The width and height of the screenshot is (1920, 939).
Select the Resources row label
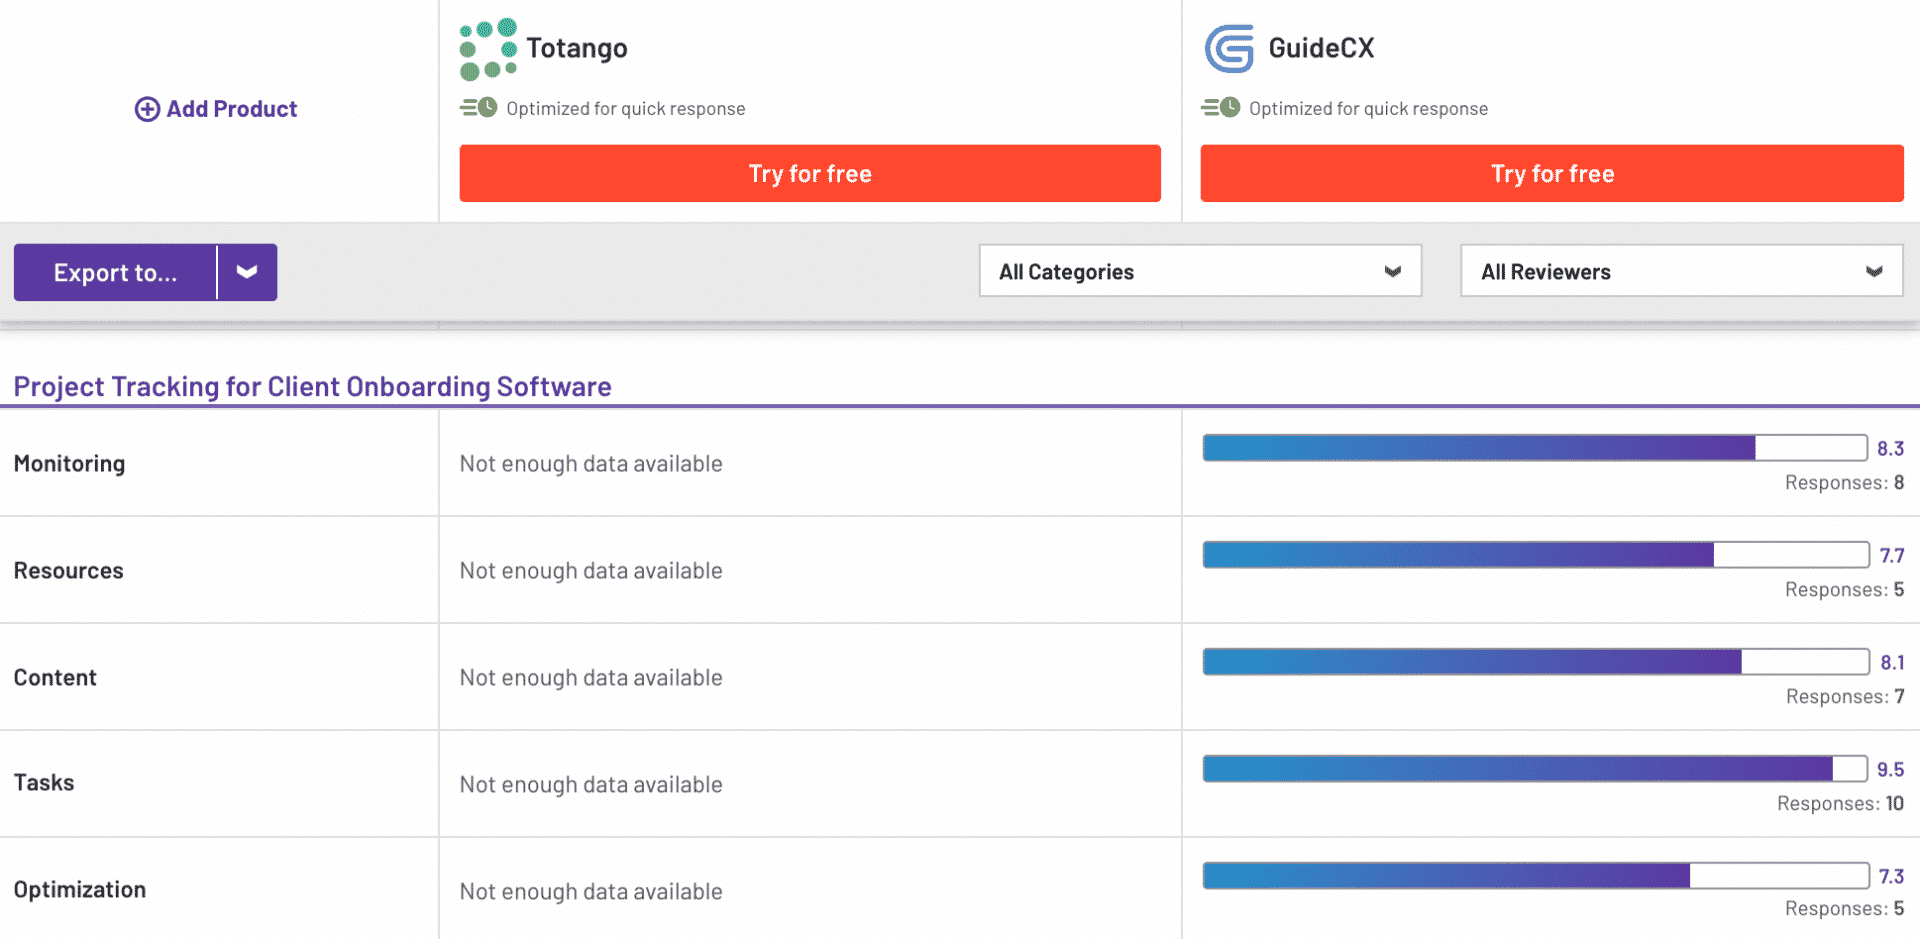69,570
